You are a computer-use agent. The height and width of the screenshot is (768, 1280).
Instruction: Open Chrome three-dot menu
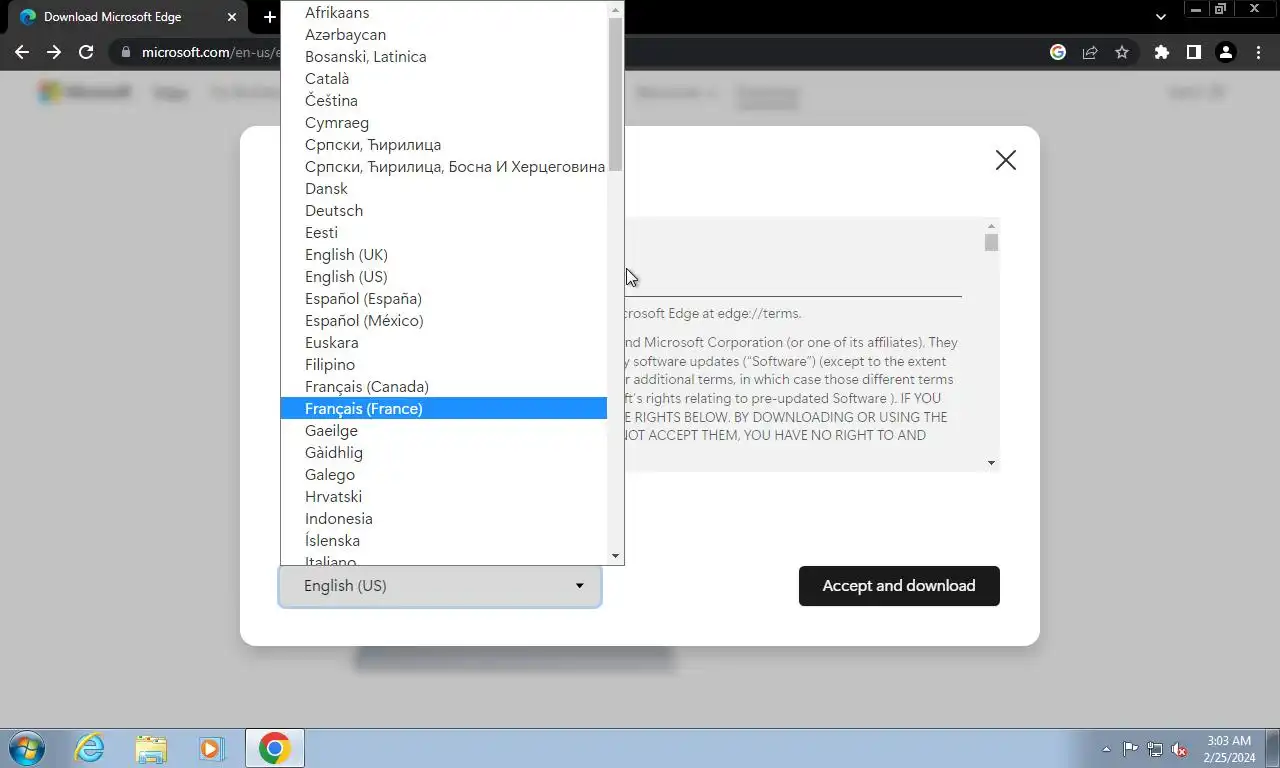pos(1257,52)
